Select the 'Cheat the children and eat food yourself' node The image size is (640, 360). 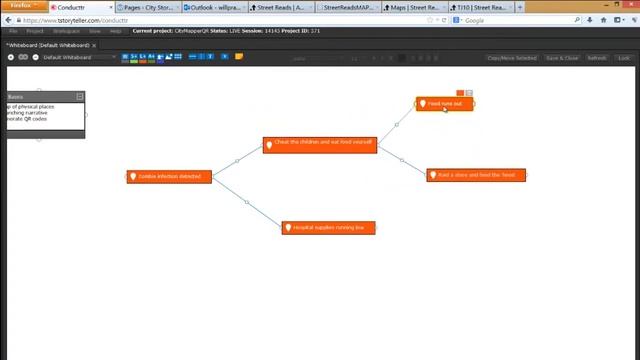point(320,145)
